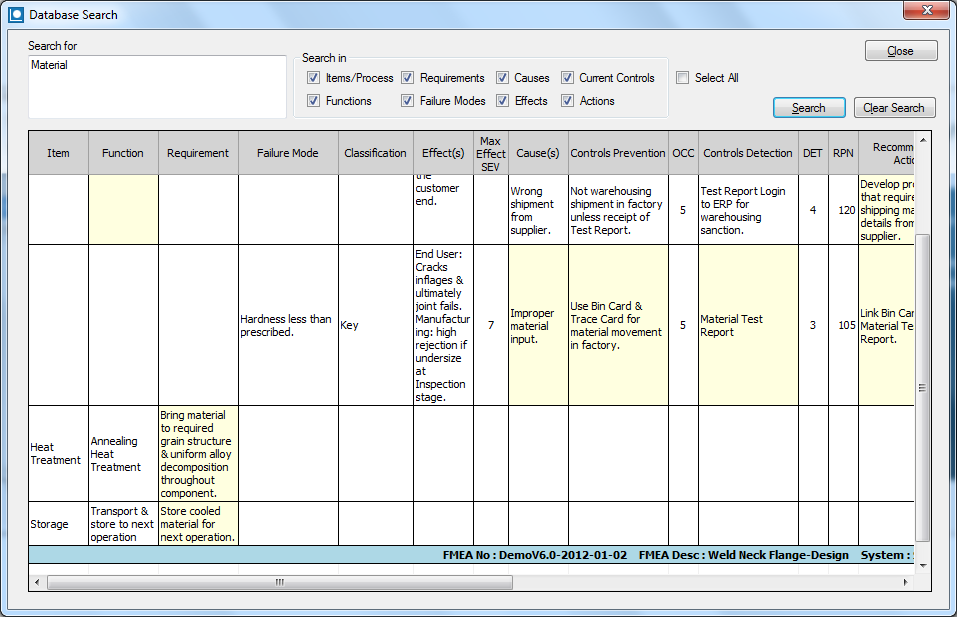
Task: Click the Database Search window title icon
Action: point(16,15)
